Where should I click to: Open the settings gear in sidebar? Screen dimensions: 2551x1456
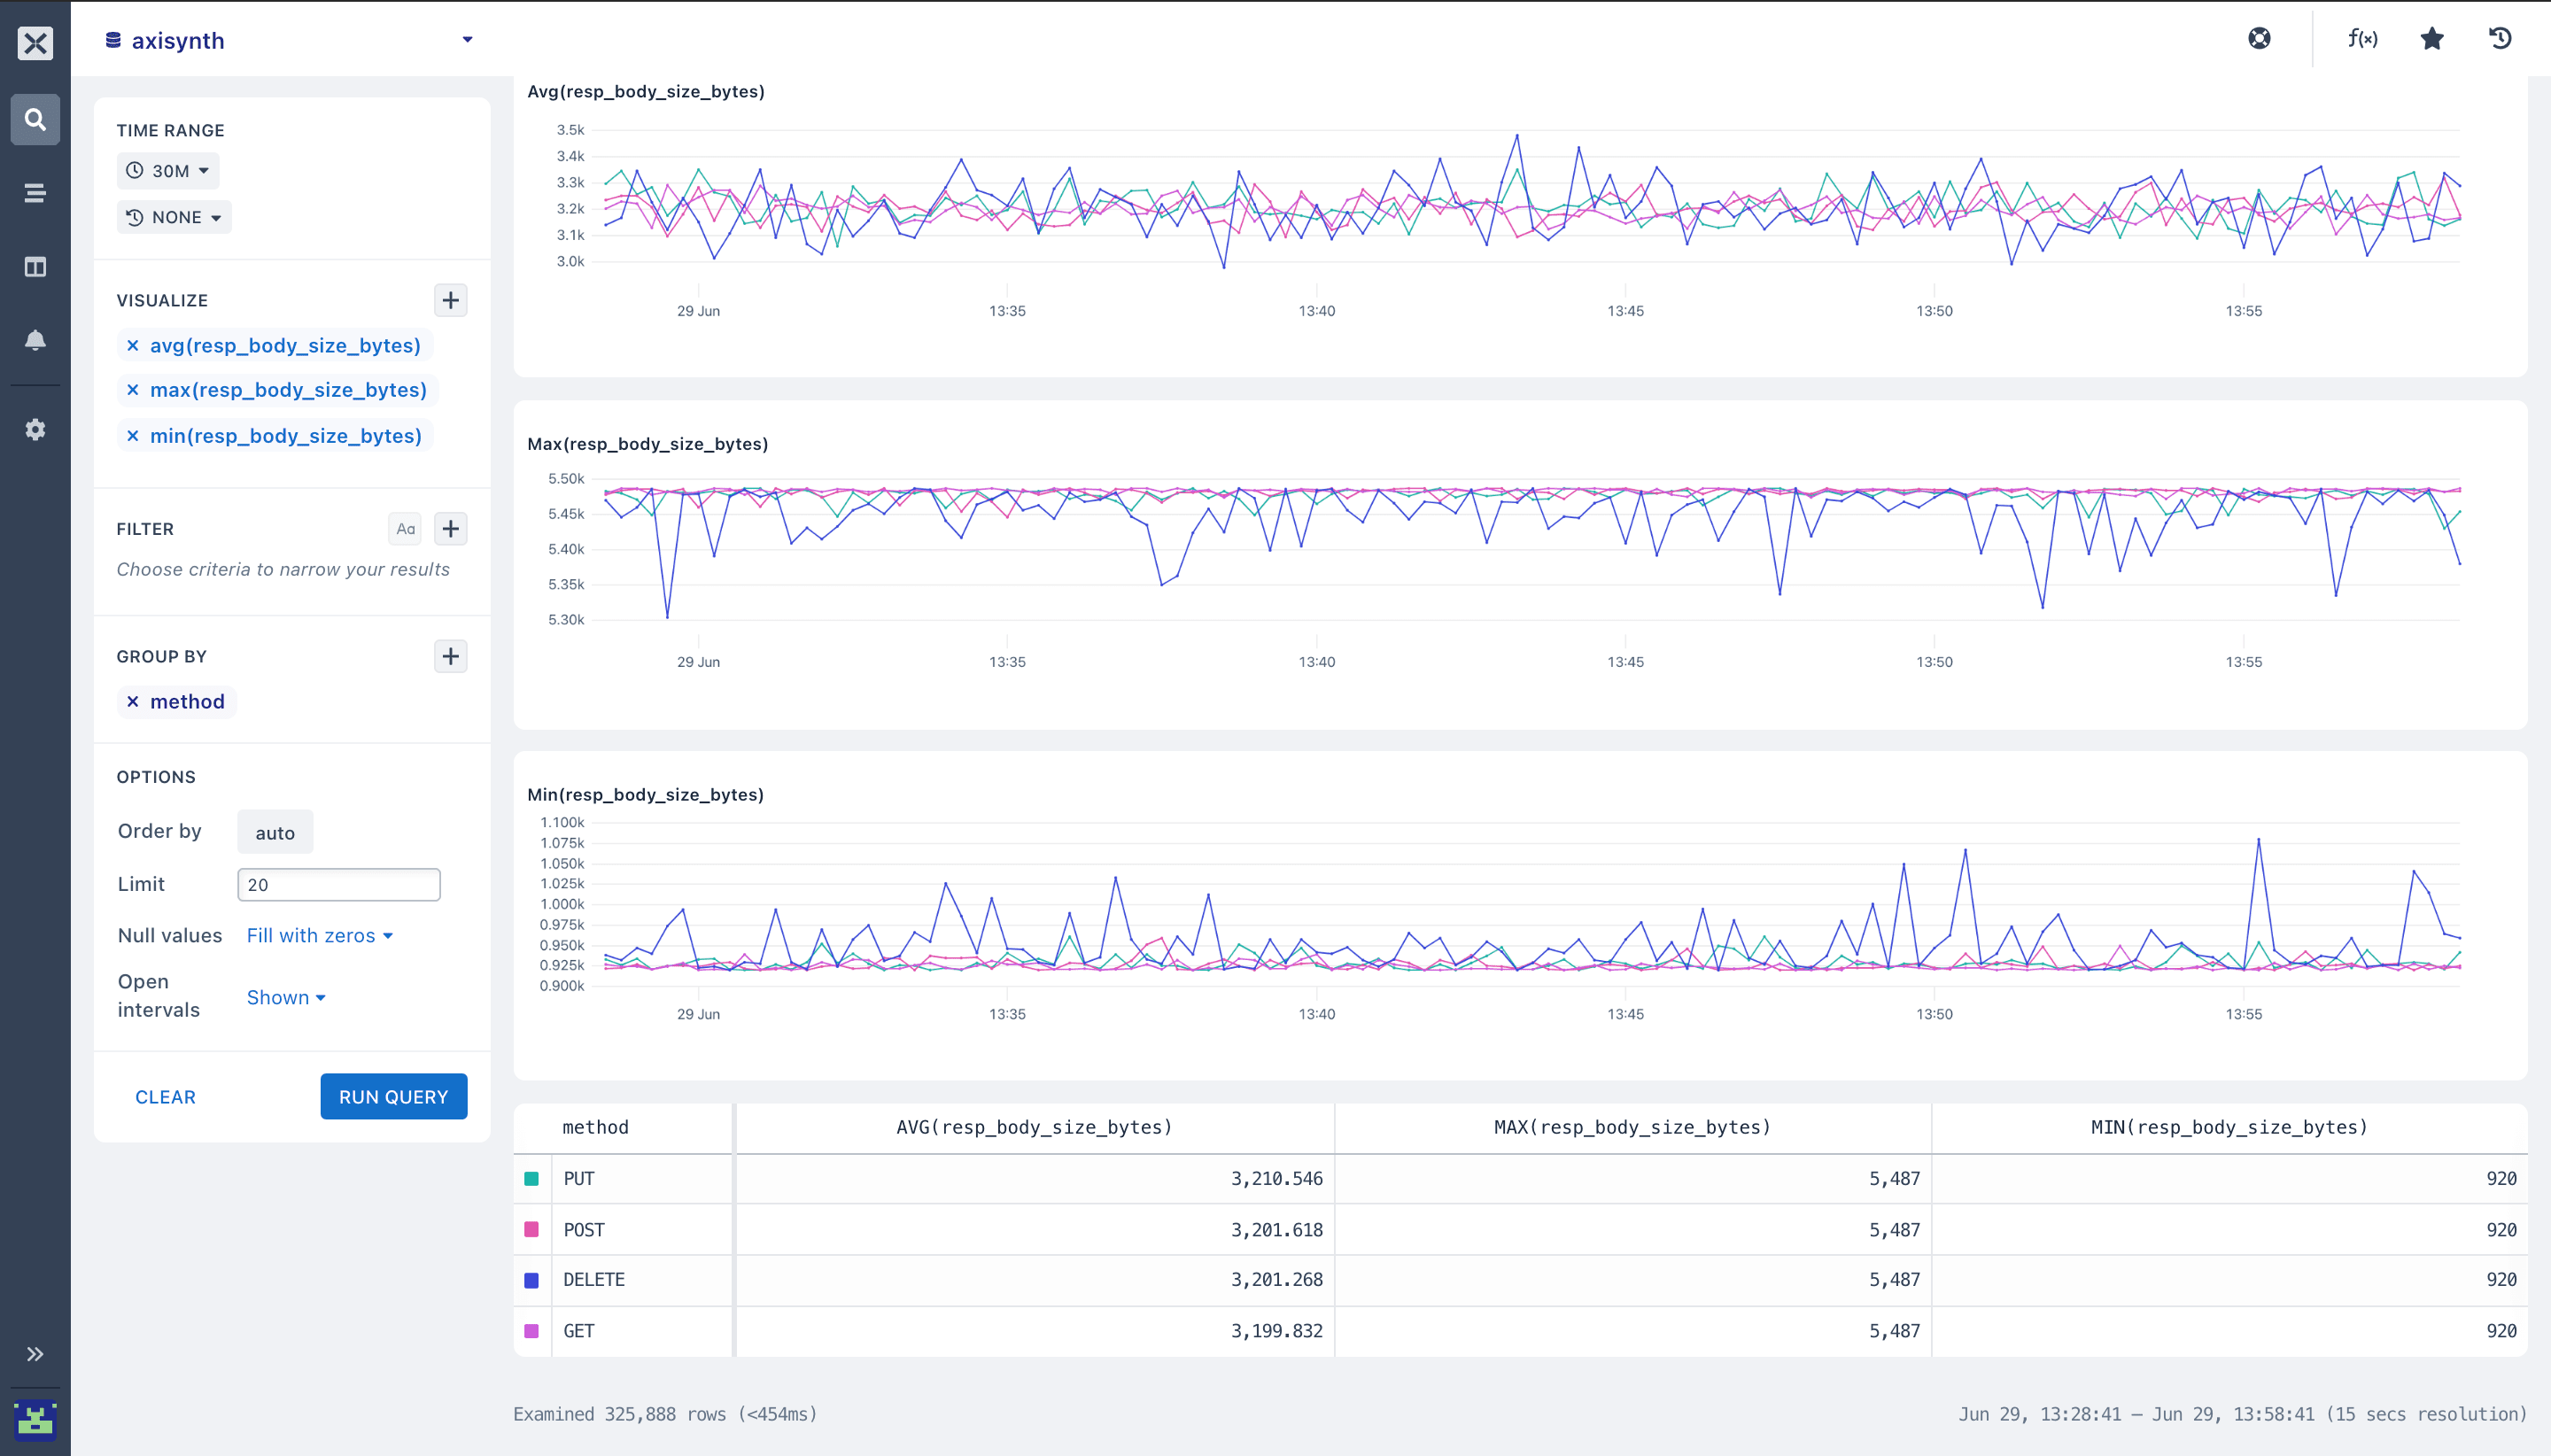point(35,430)
